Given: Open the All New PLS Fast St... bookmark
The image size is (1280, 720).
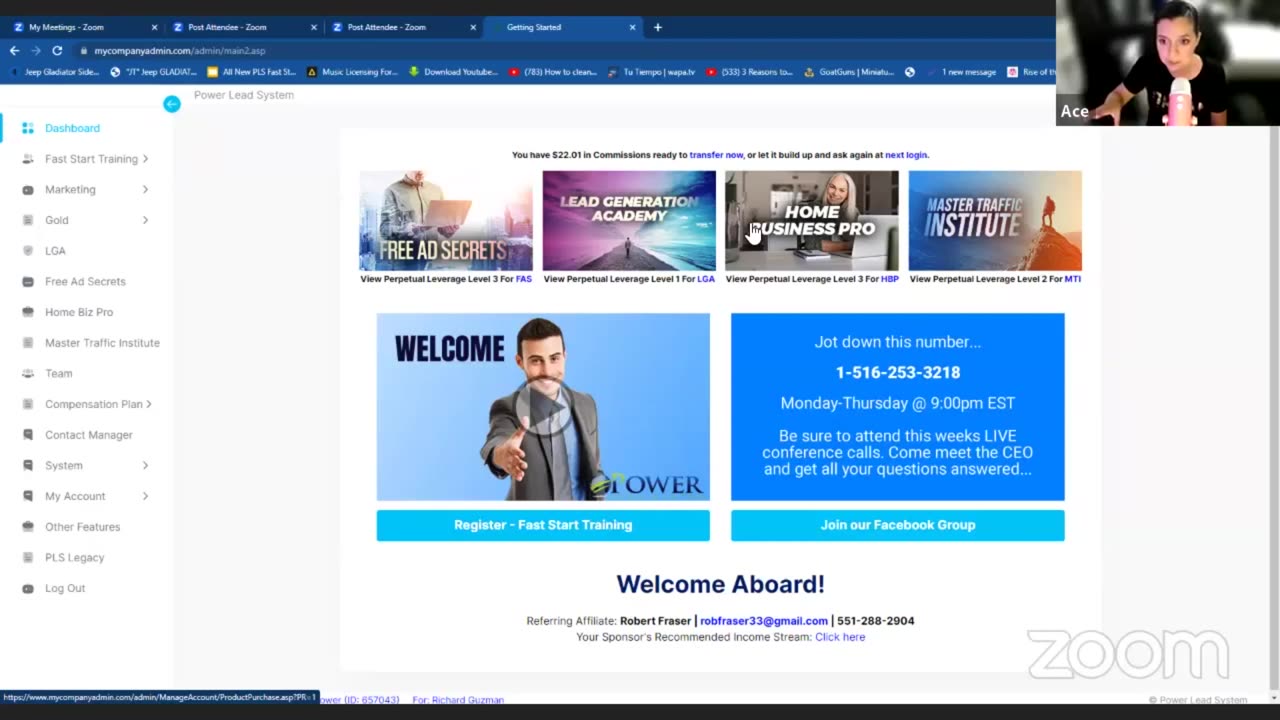Looking at the screenshot, I should coord(252,72).
